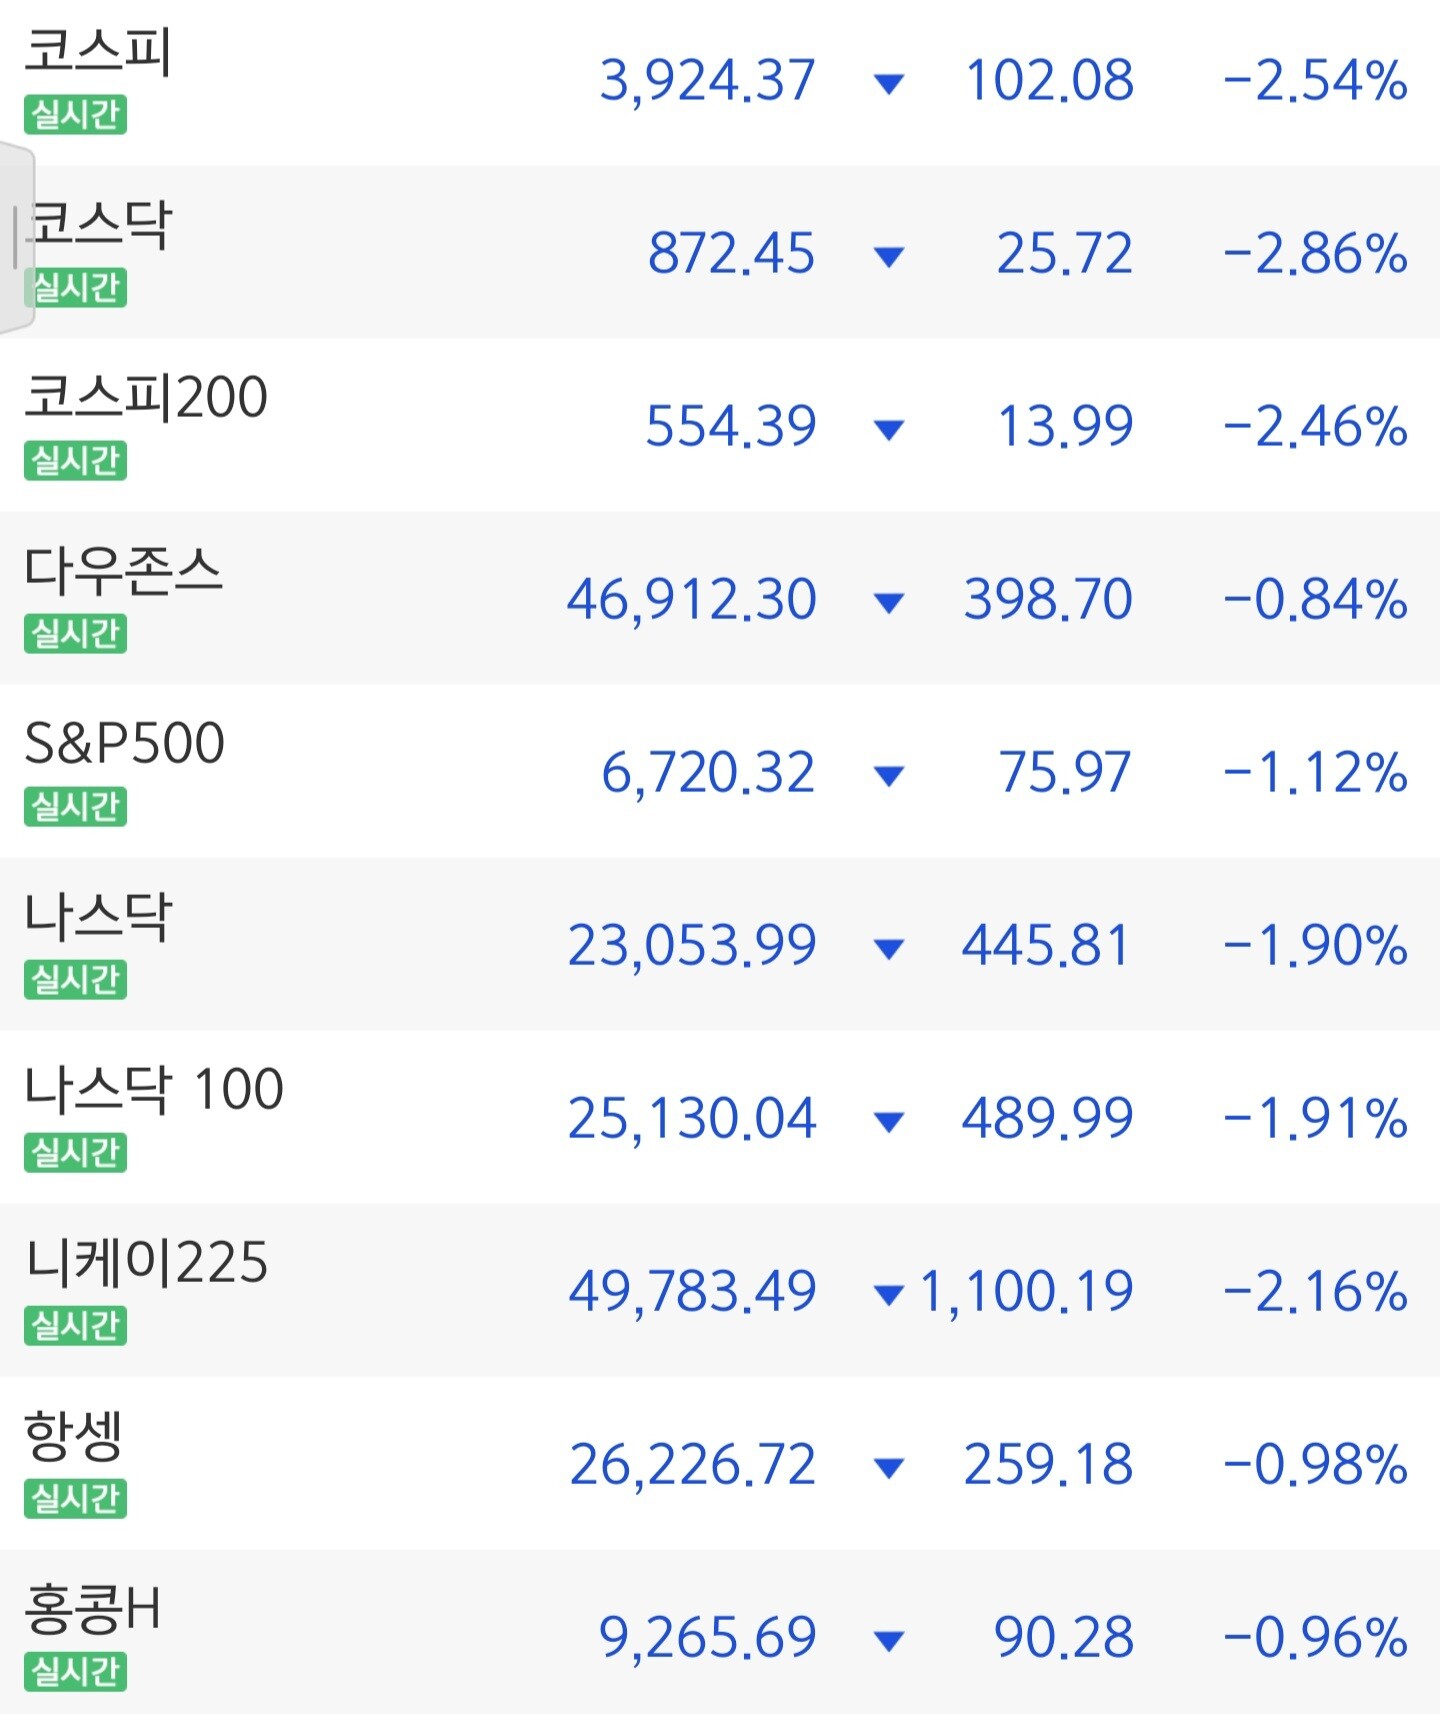Click the 코스피200 price 554.39
This screenshot has height=1714, width=1440.
coord(731,426)
